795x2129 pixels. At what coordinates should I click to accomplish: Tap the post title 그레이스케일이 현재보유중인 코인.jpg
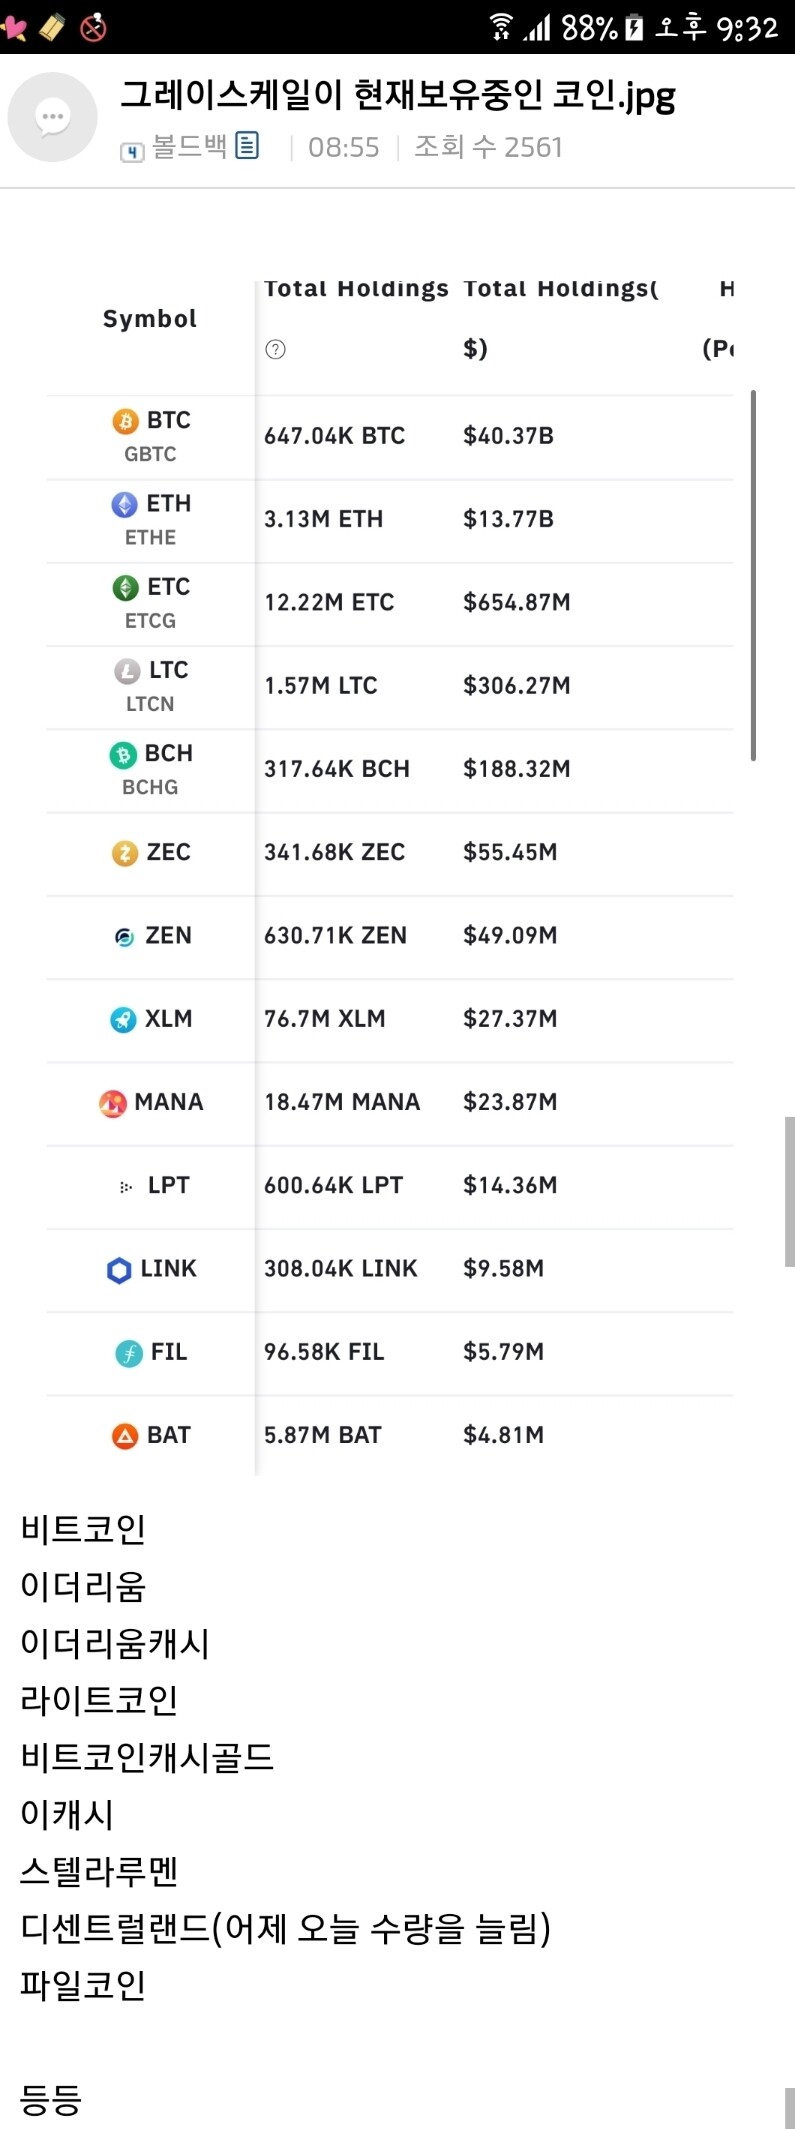coord(397,95)
